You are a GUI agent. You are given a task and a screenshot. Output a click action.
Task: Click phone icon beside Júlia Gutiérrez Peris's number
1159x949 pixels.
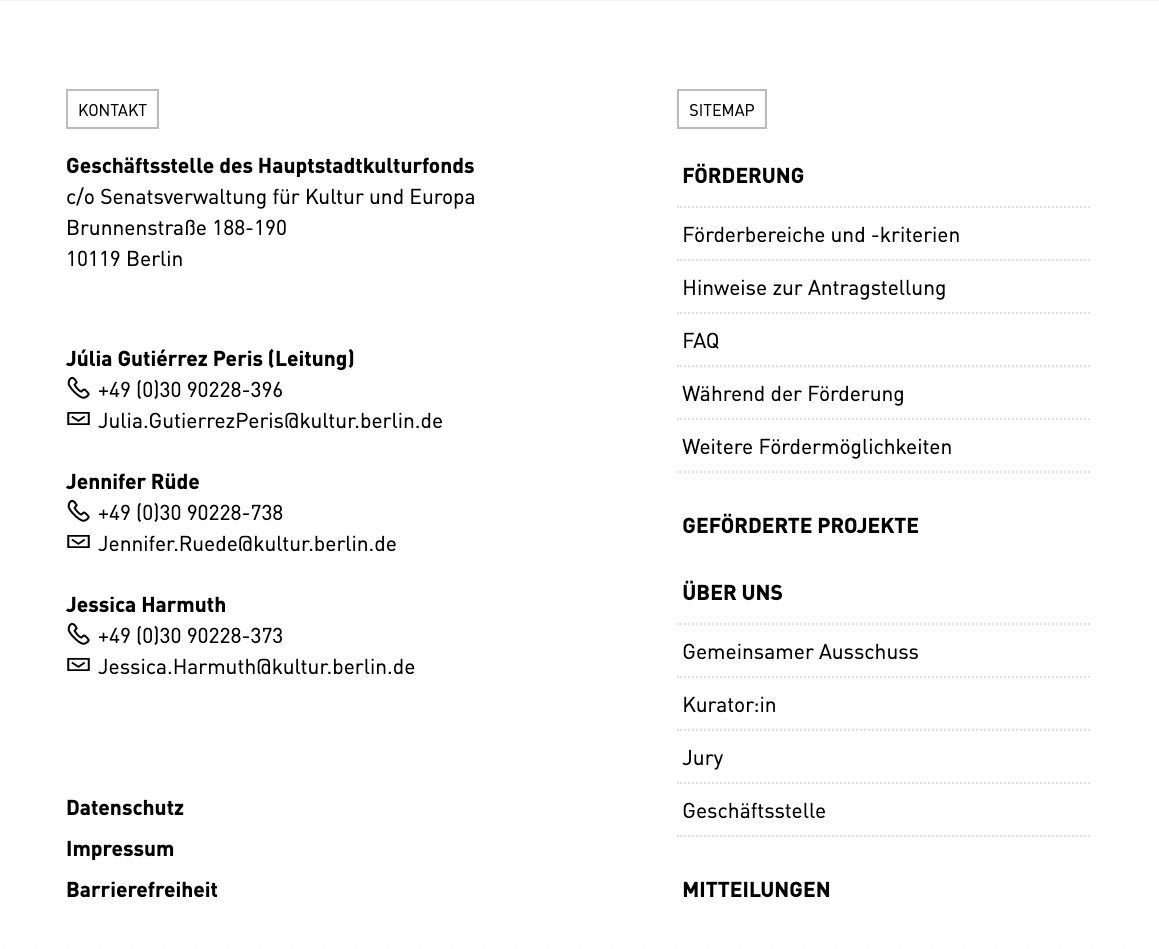tap(78, 388)
